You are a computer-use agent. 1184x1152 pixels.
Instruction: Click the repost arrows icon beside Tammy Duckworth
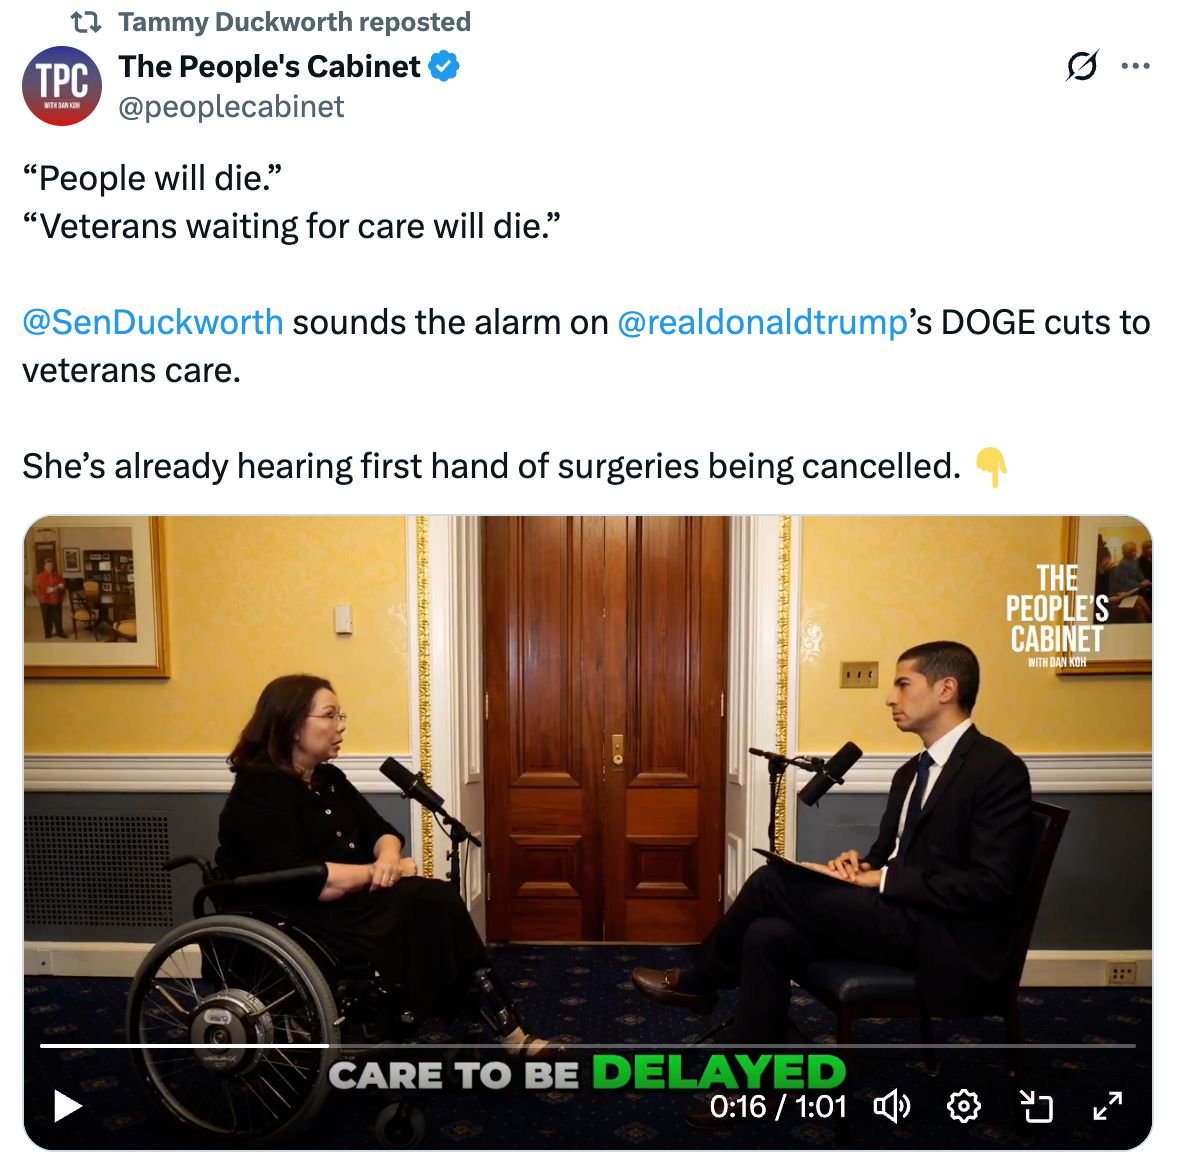(86, 23)
